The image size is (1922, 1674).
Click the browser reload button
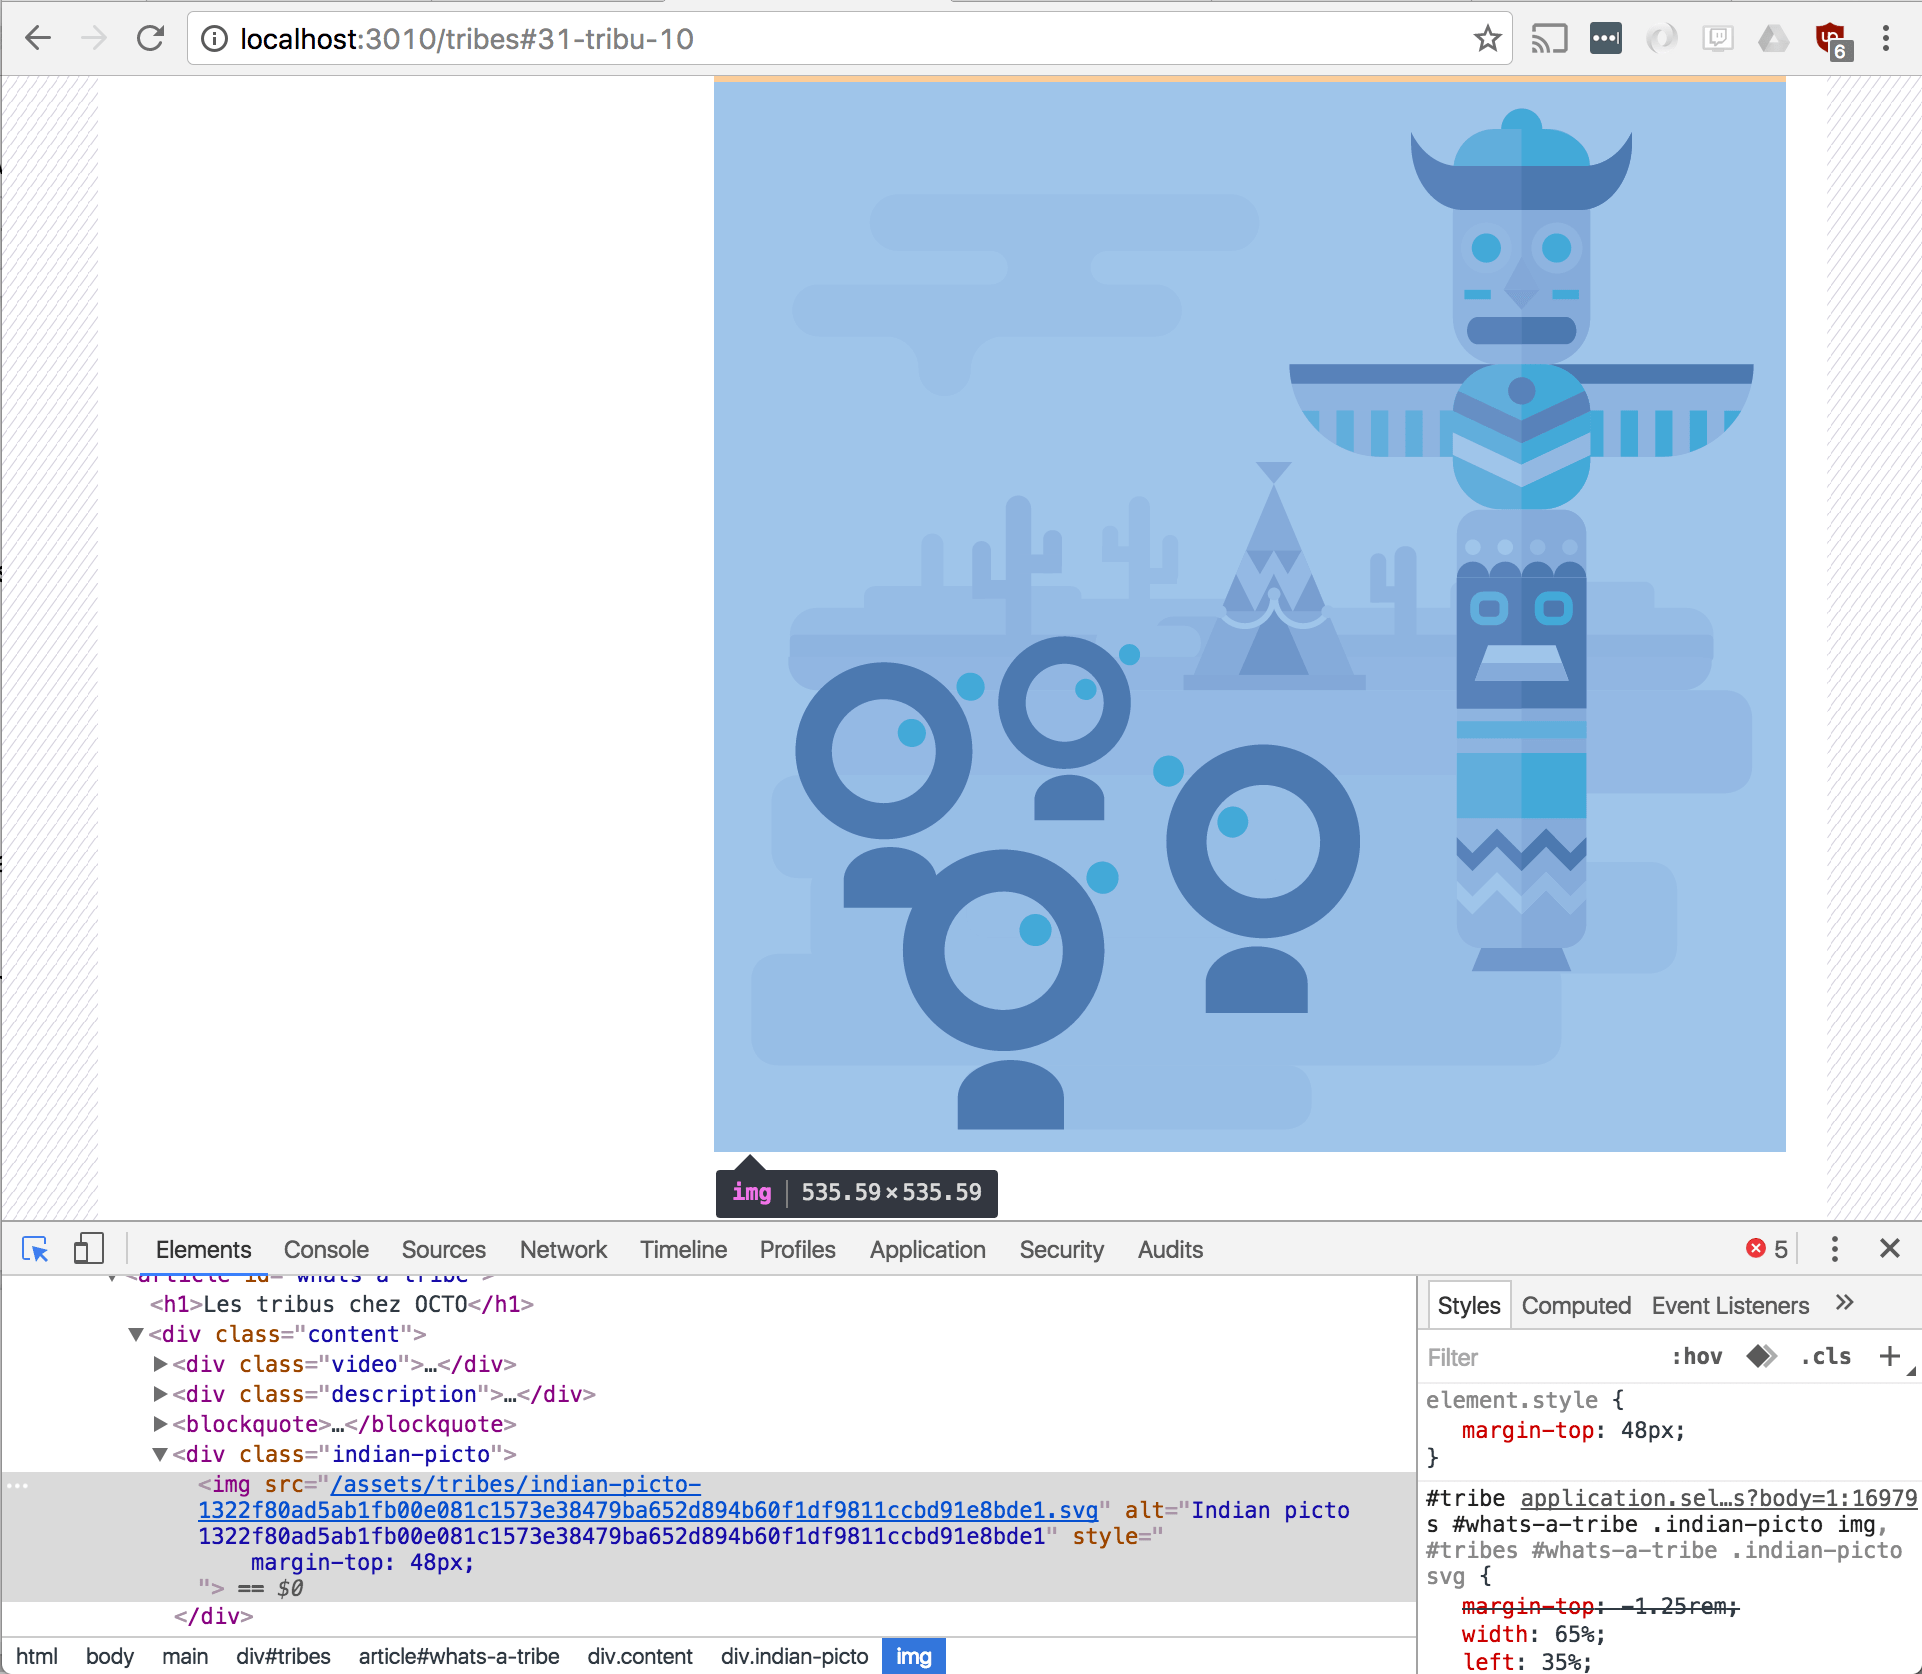coord(150,39)
